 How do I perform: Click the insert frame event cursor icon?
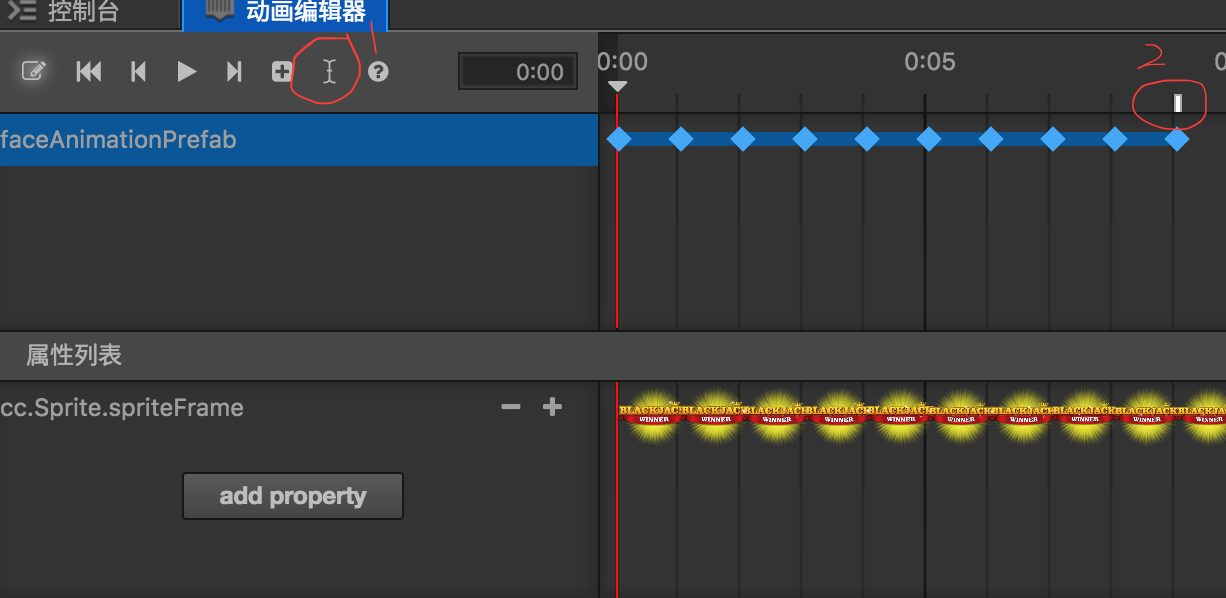tap(329, 71)
